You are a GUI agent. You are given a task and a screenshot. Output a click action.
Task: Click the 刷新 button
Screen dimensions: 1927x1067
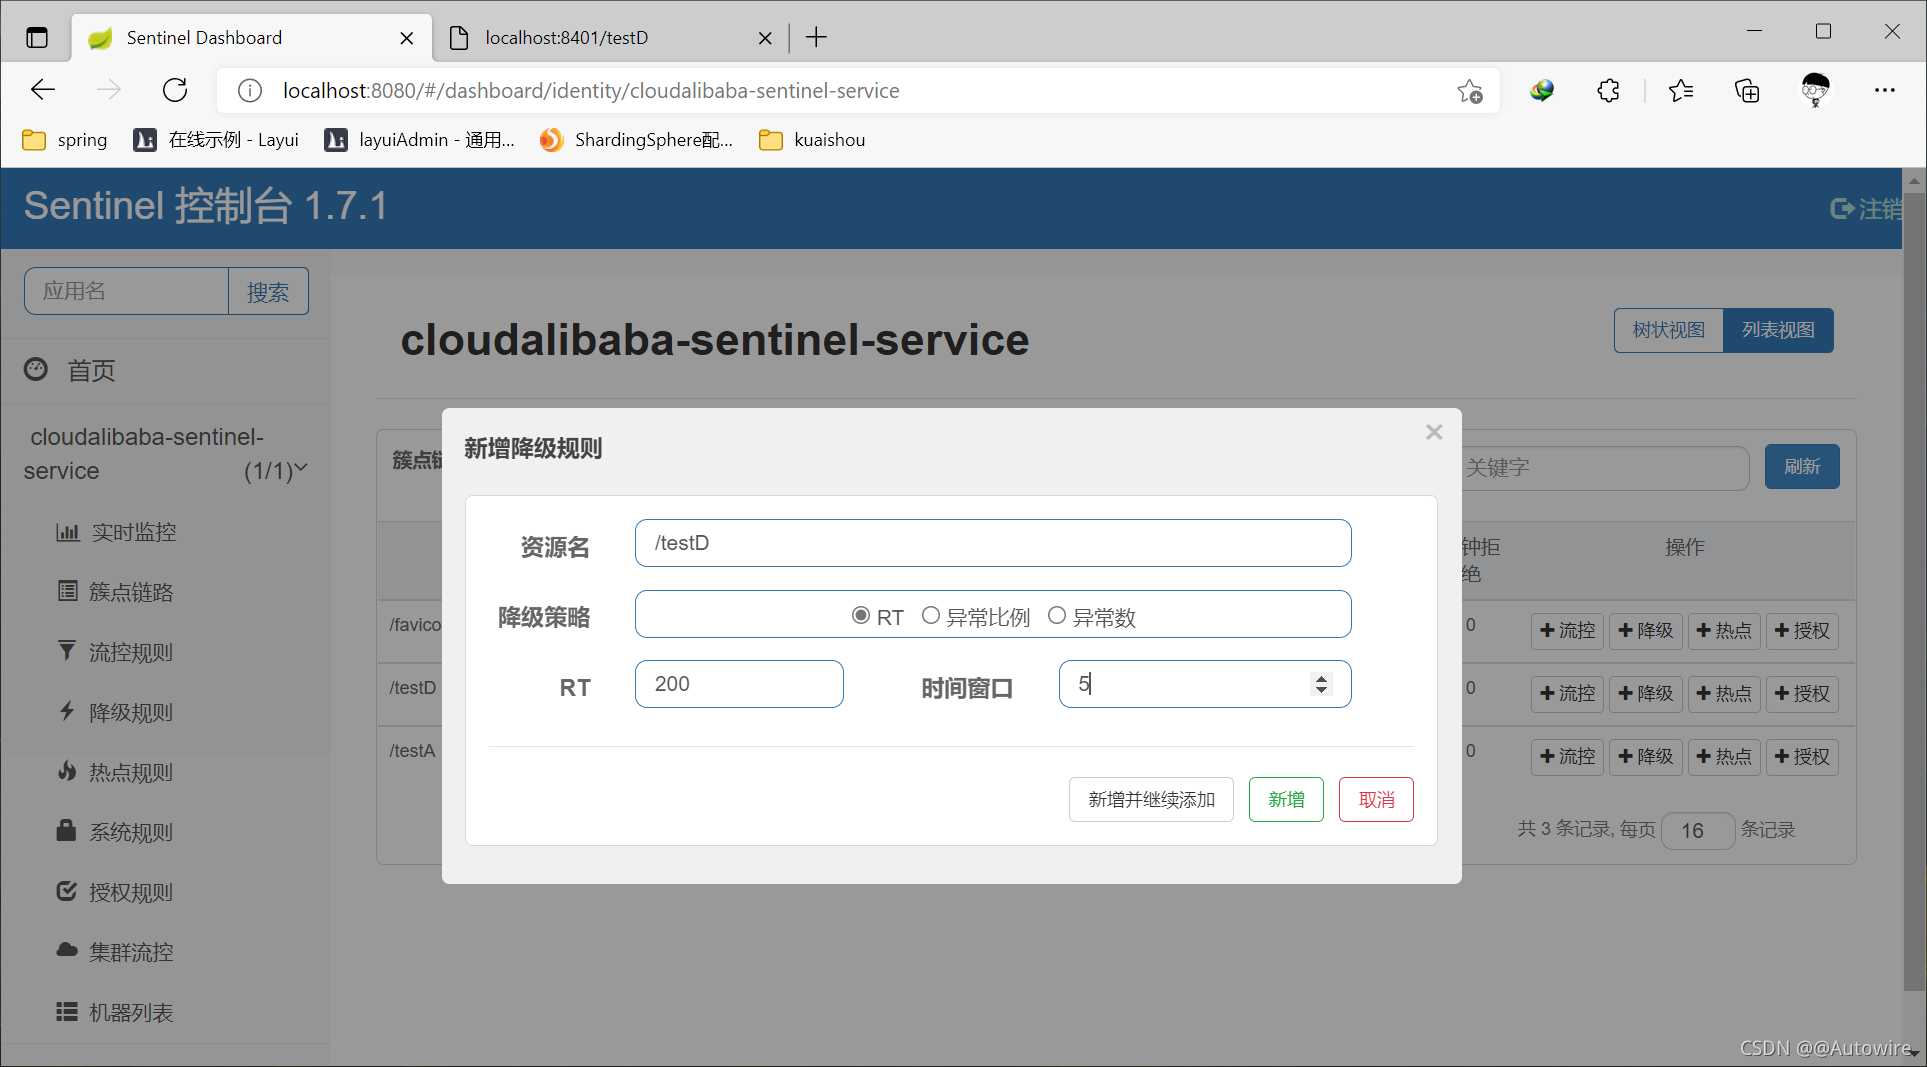[1802, 467]
